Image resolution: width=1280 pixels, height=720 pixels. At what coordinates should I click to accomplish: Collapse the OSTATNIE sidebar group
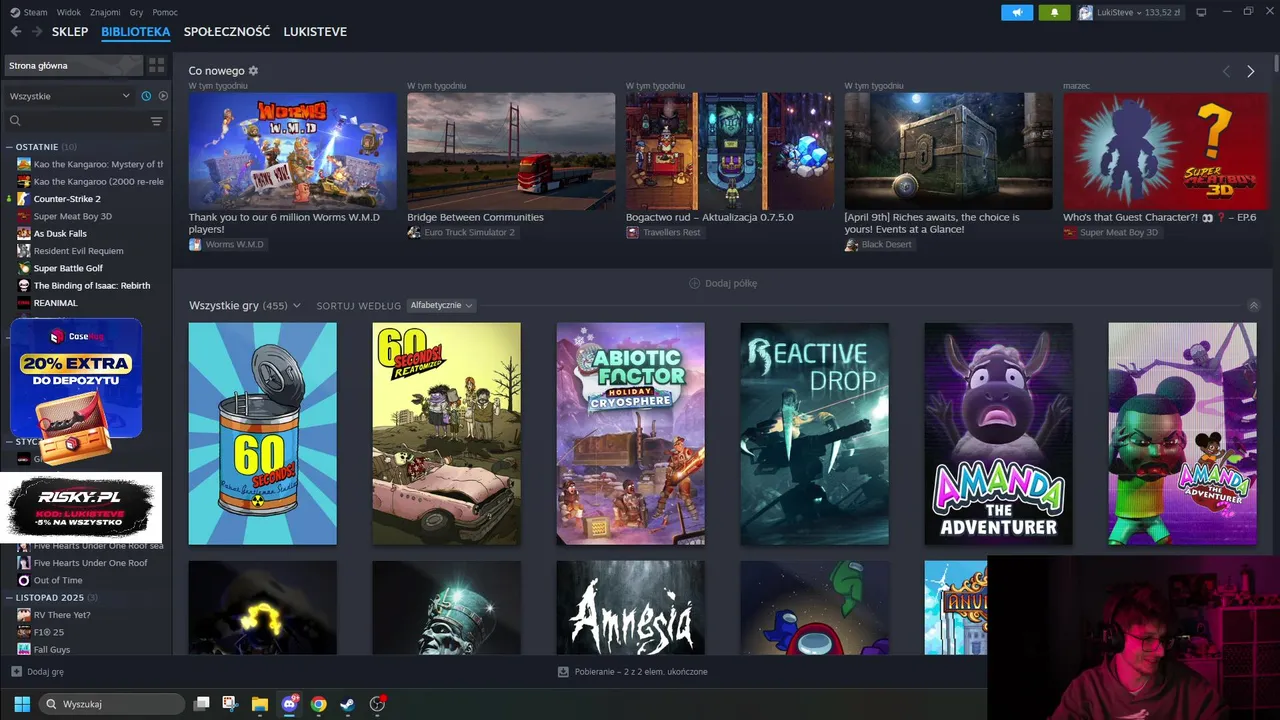10,147
